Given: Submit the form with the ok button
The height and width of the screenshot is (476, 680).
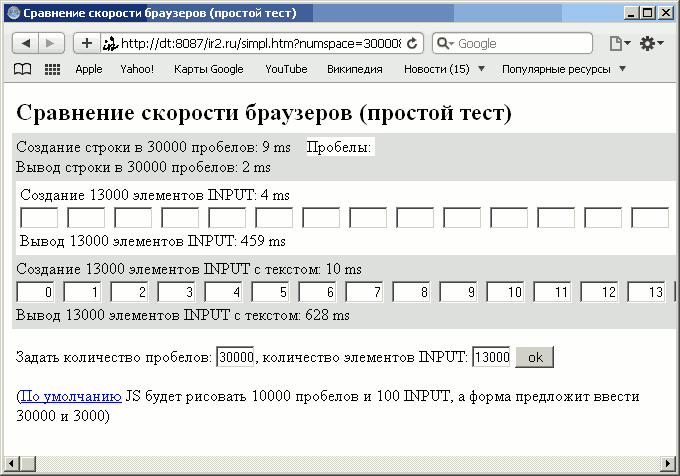Looking at the screenshot, I should click(534, 357).
